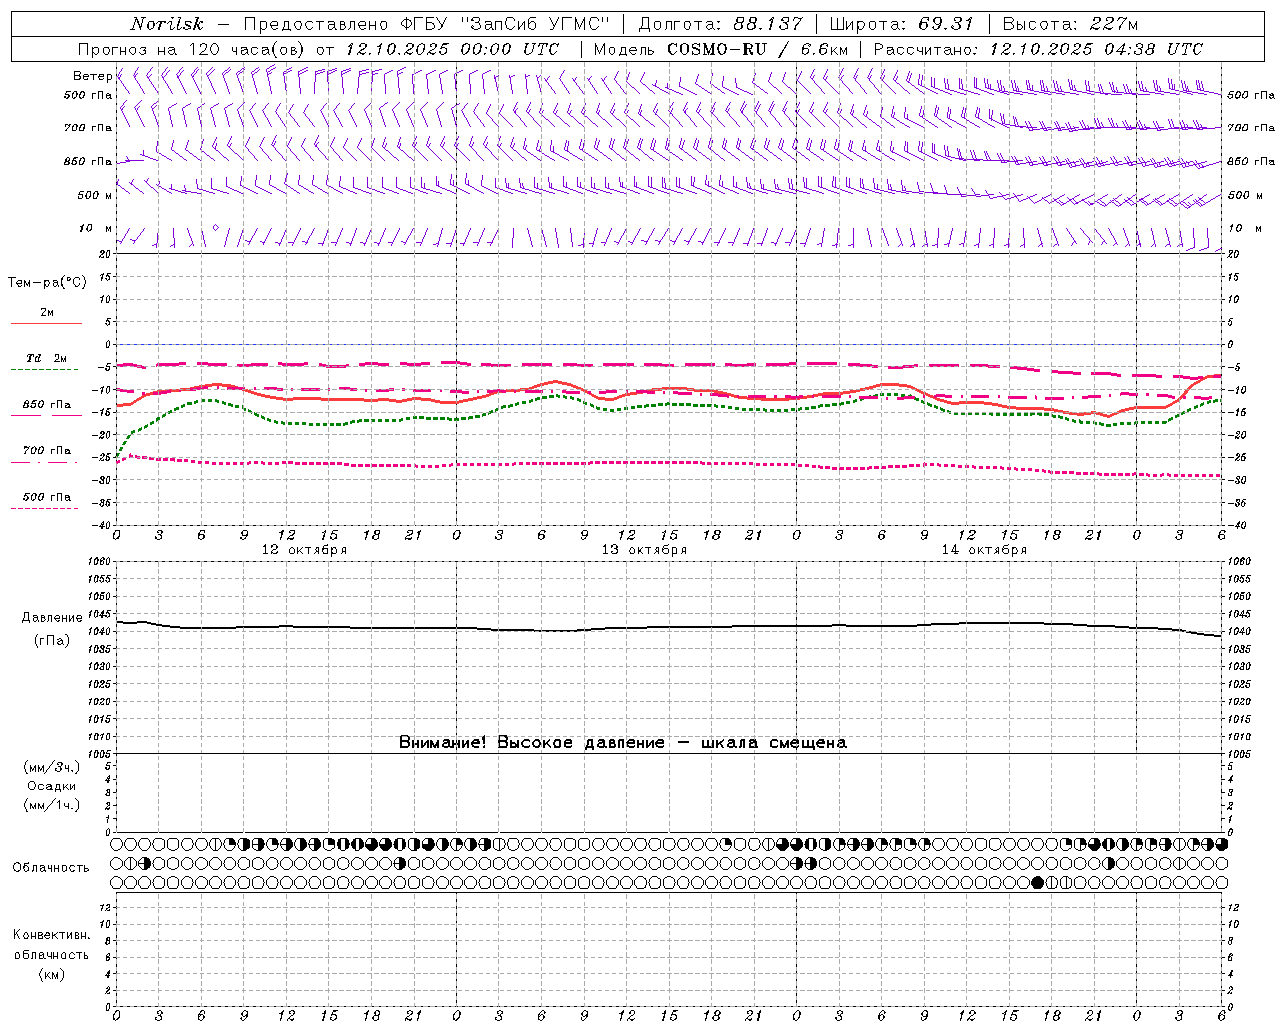Click 'Рассчитано: 12.10.2025 04:38 UTC' timestamp
1280x1024 pixels.
(x=1038, y=49)
